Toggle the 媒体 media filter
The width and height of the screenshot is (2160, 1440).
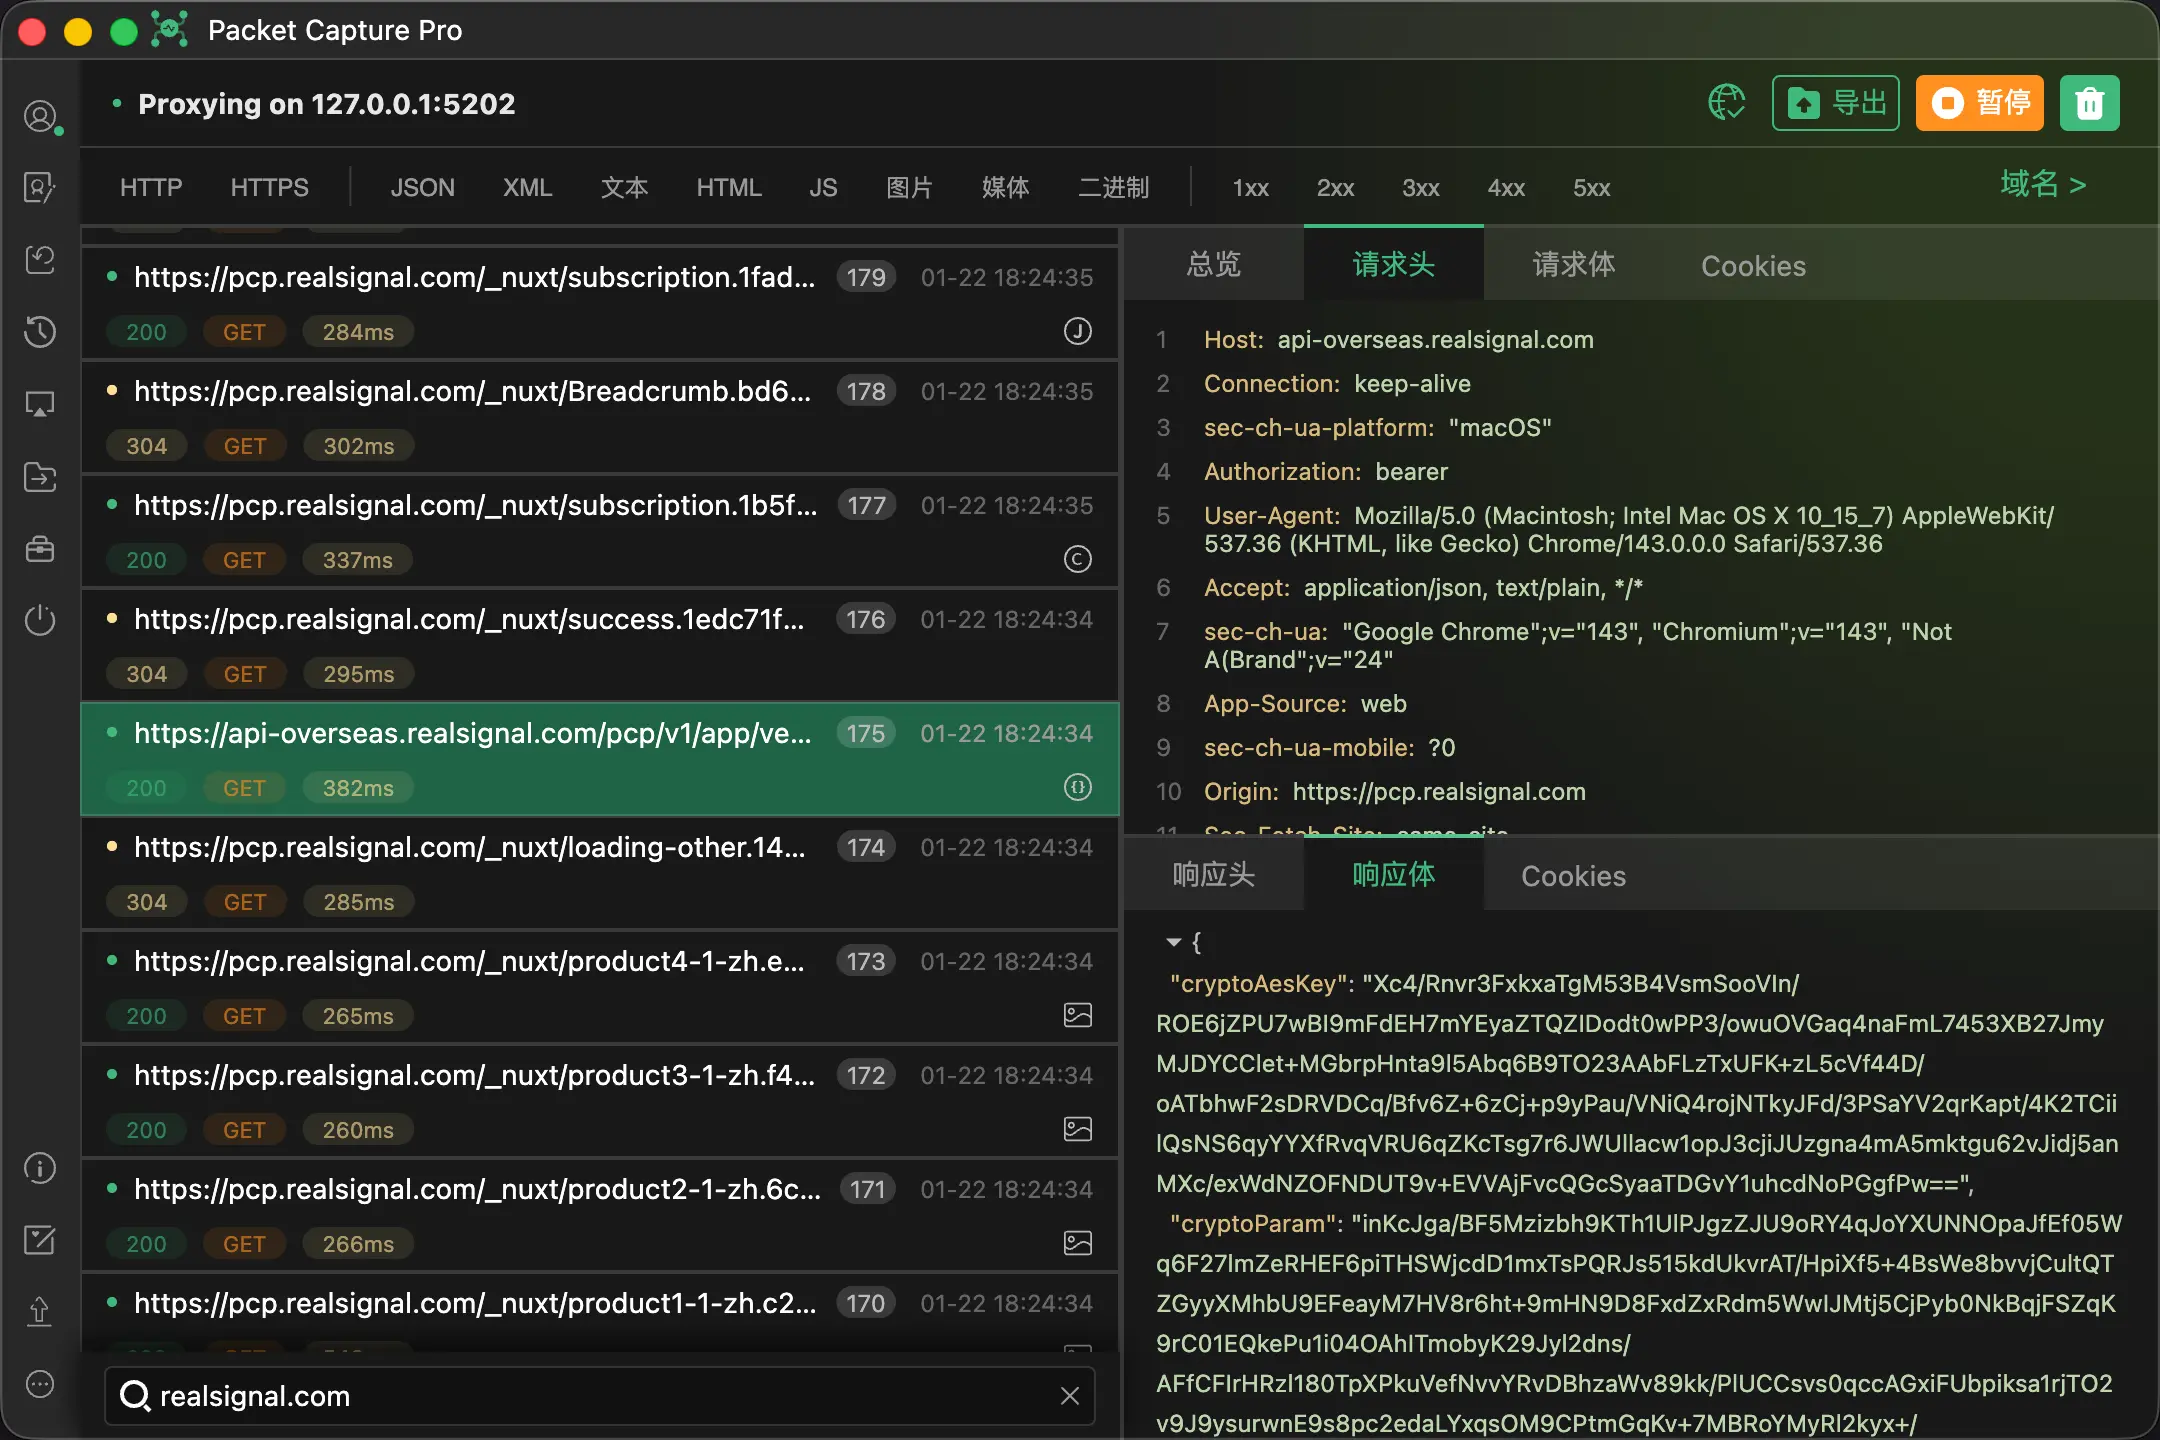click(1005, 187)
